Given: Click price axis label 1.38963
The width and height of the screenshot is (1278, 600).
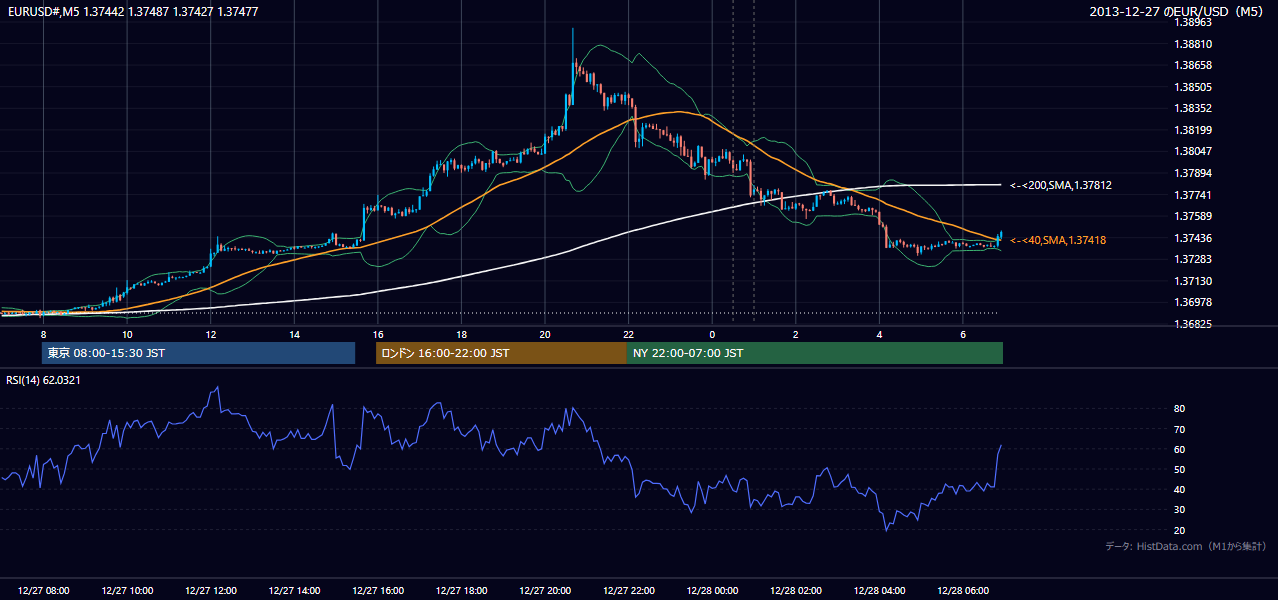Looking at the screenshot, I should [x=1193, y=23].
